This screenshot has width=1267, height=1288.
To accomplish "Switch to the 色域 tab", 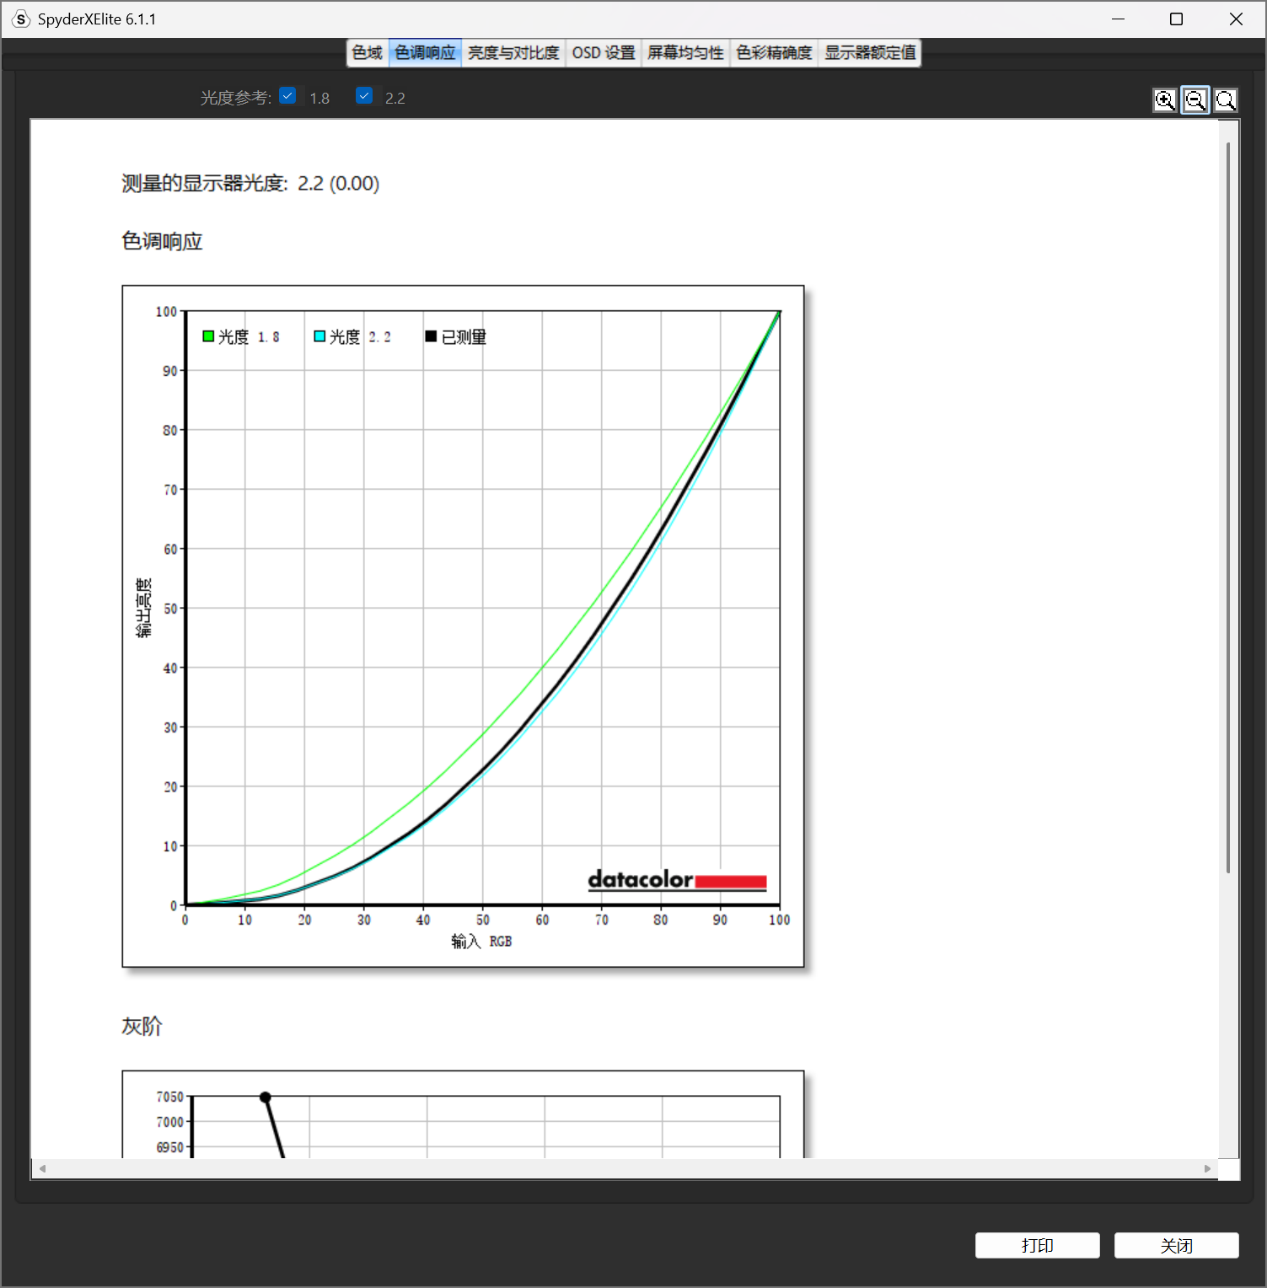I will [x=367, y=53].
